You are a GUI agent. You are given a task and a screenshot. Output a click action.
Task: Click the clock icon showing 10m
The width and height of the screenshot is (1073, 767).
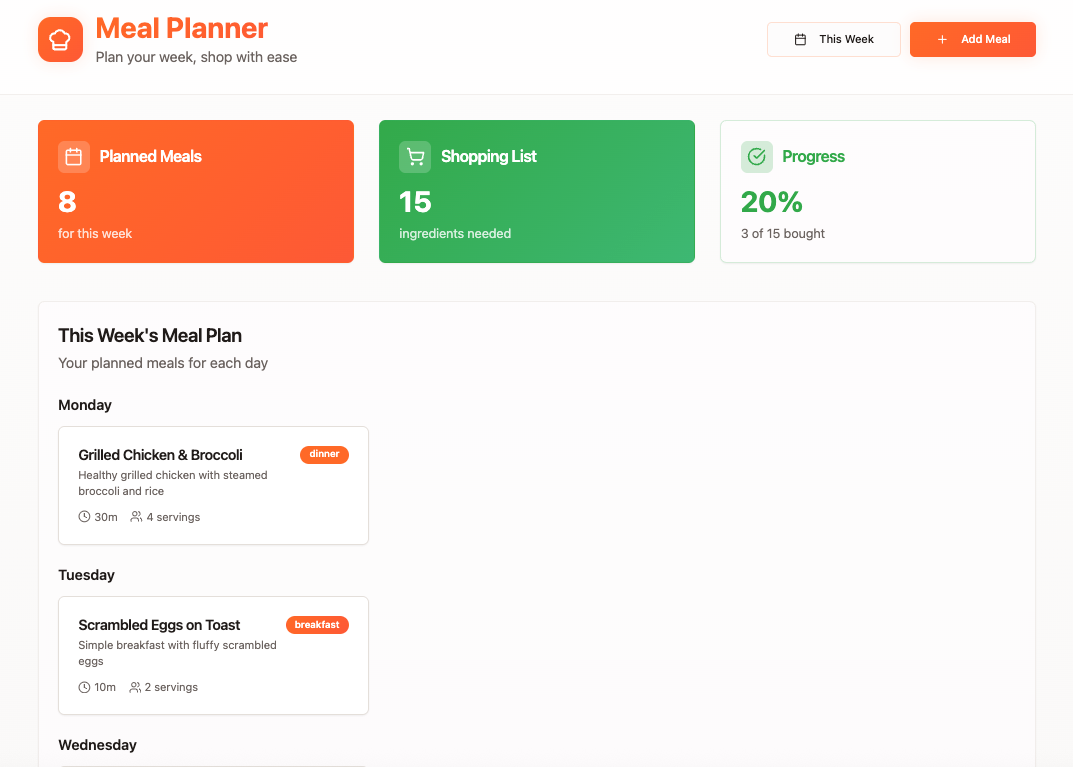point(84,687)
